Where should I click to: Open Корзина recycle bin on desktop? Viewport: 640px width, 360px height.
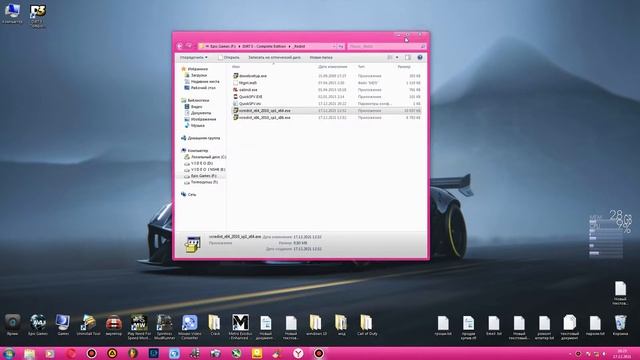pos(620,325)
